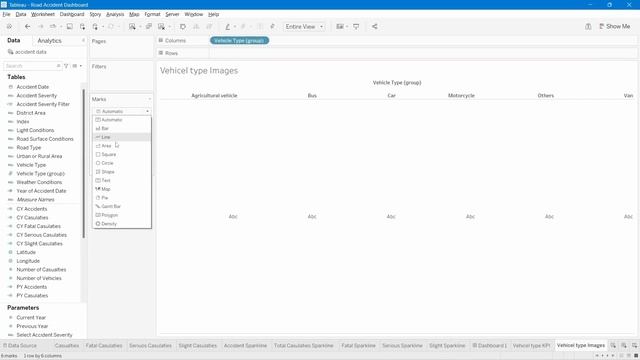Select Line from the marks list
This screenshot has width=640, height=360.
point(122,137)
